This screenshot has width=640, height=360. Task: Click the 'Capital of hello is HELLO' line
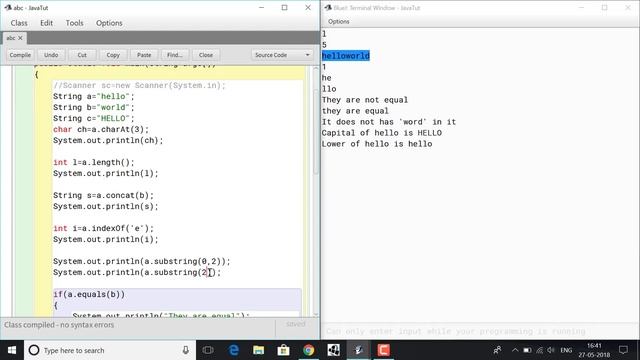coord(382,133)
